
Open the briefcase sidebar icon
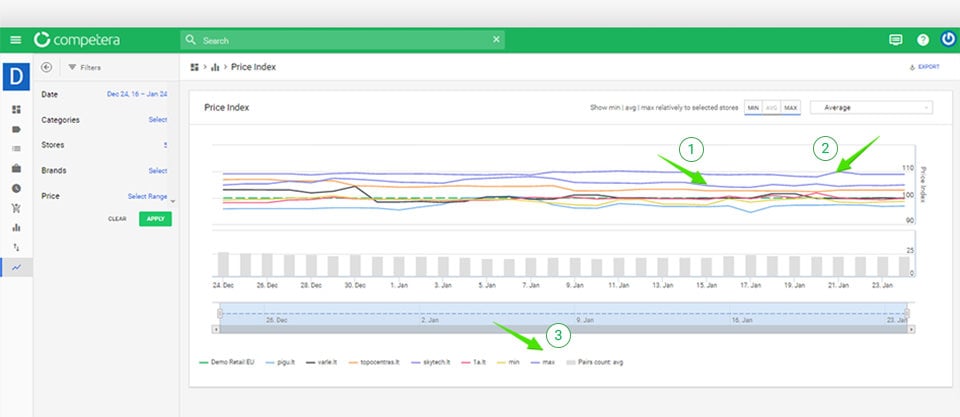(16, 168)
